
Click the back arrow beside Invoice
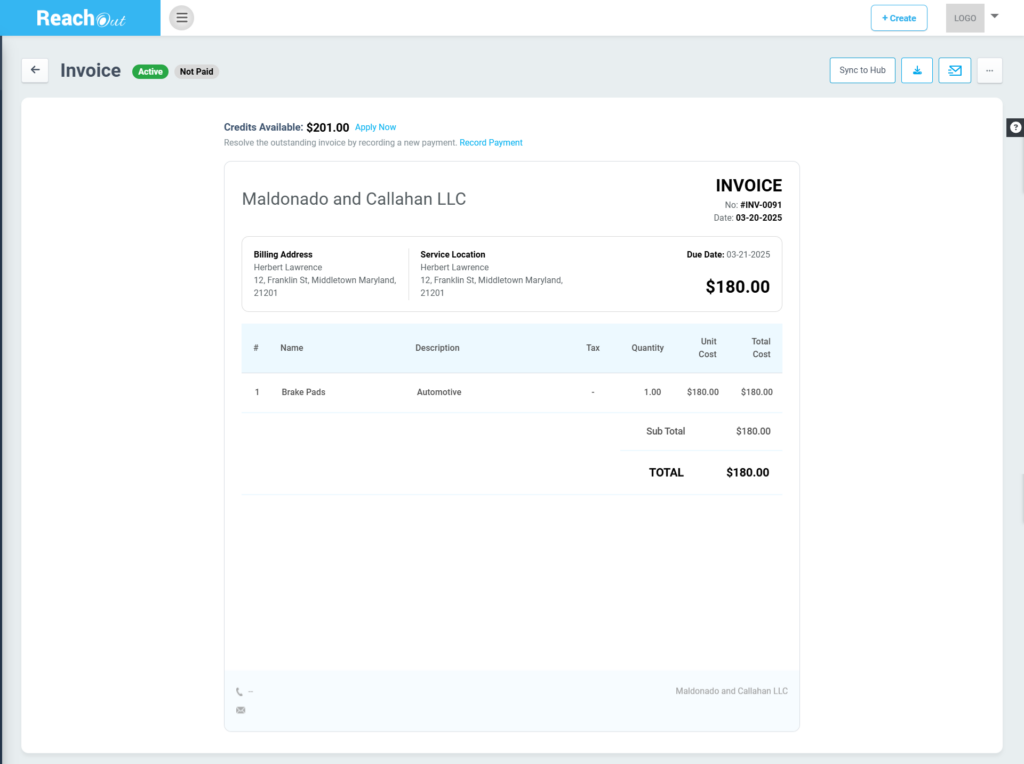35,70
